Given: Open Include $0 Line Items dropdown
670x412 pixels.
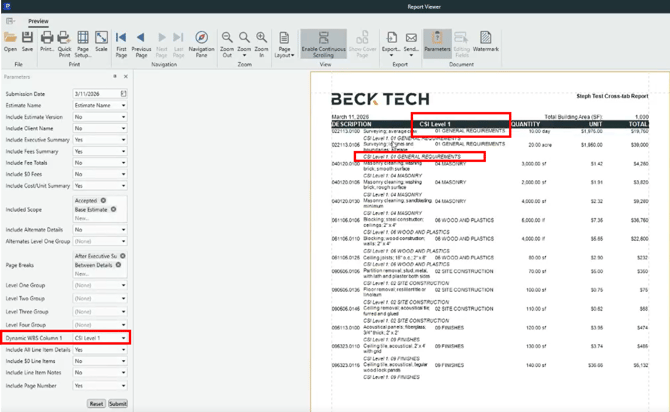Looking at the screenshot, I should (123, 361).
